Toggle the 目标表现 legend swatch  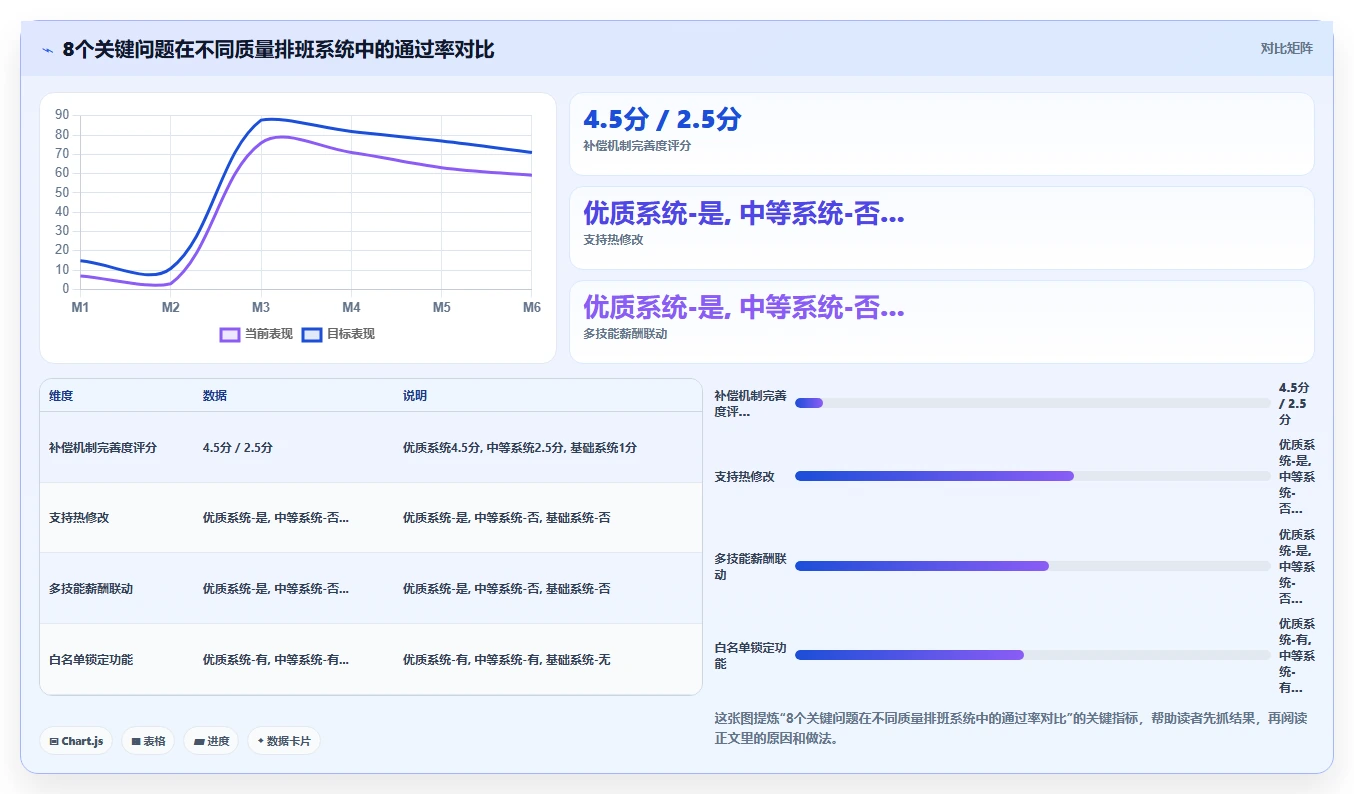[x=311, y=334]
